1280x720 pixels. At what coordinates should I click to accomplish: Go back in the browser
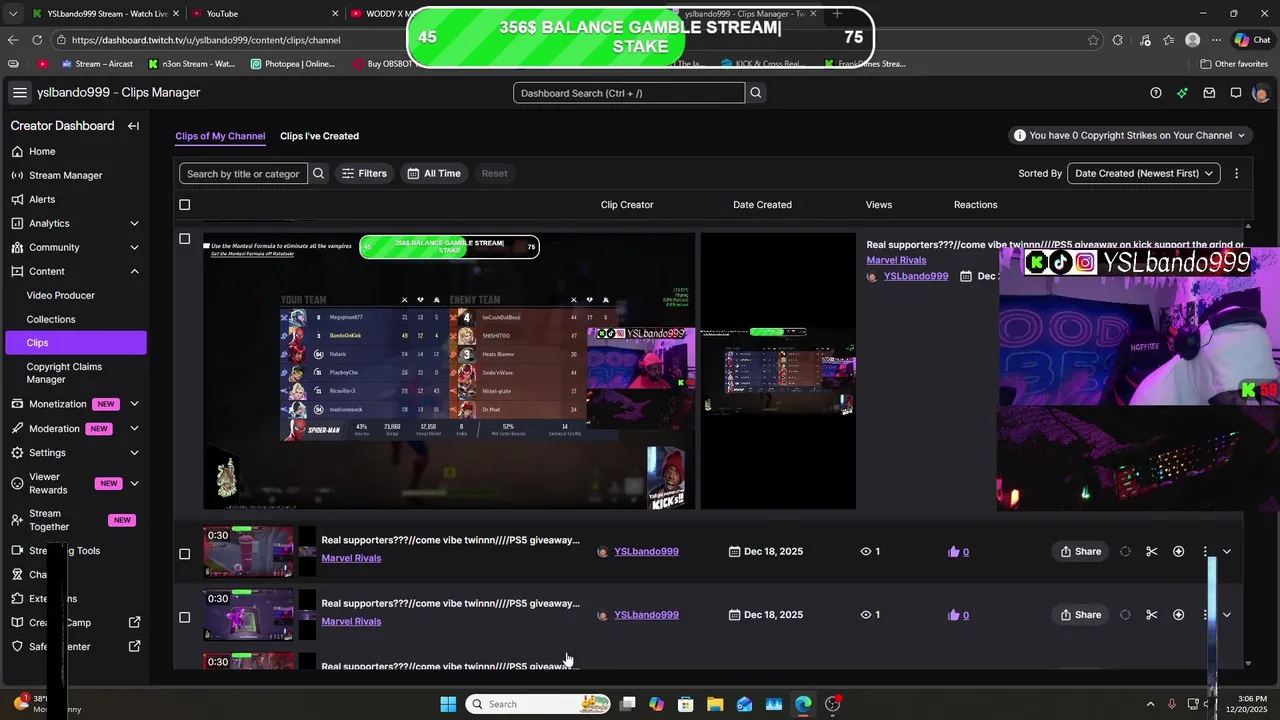pyautogui.click(x=13, y=40)
